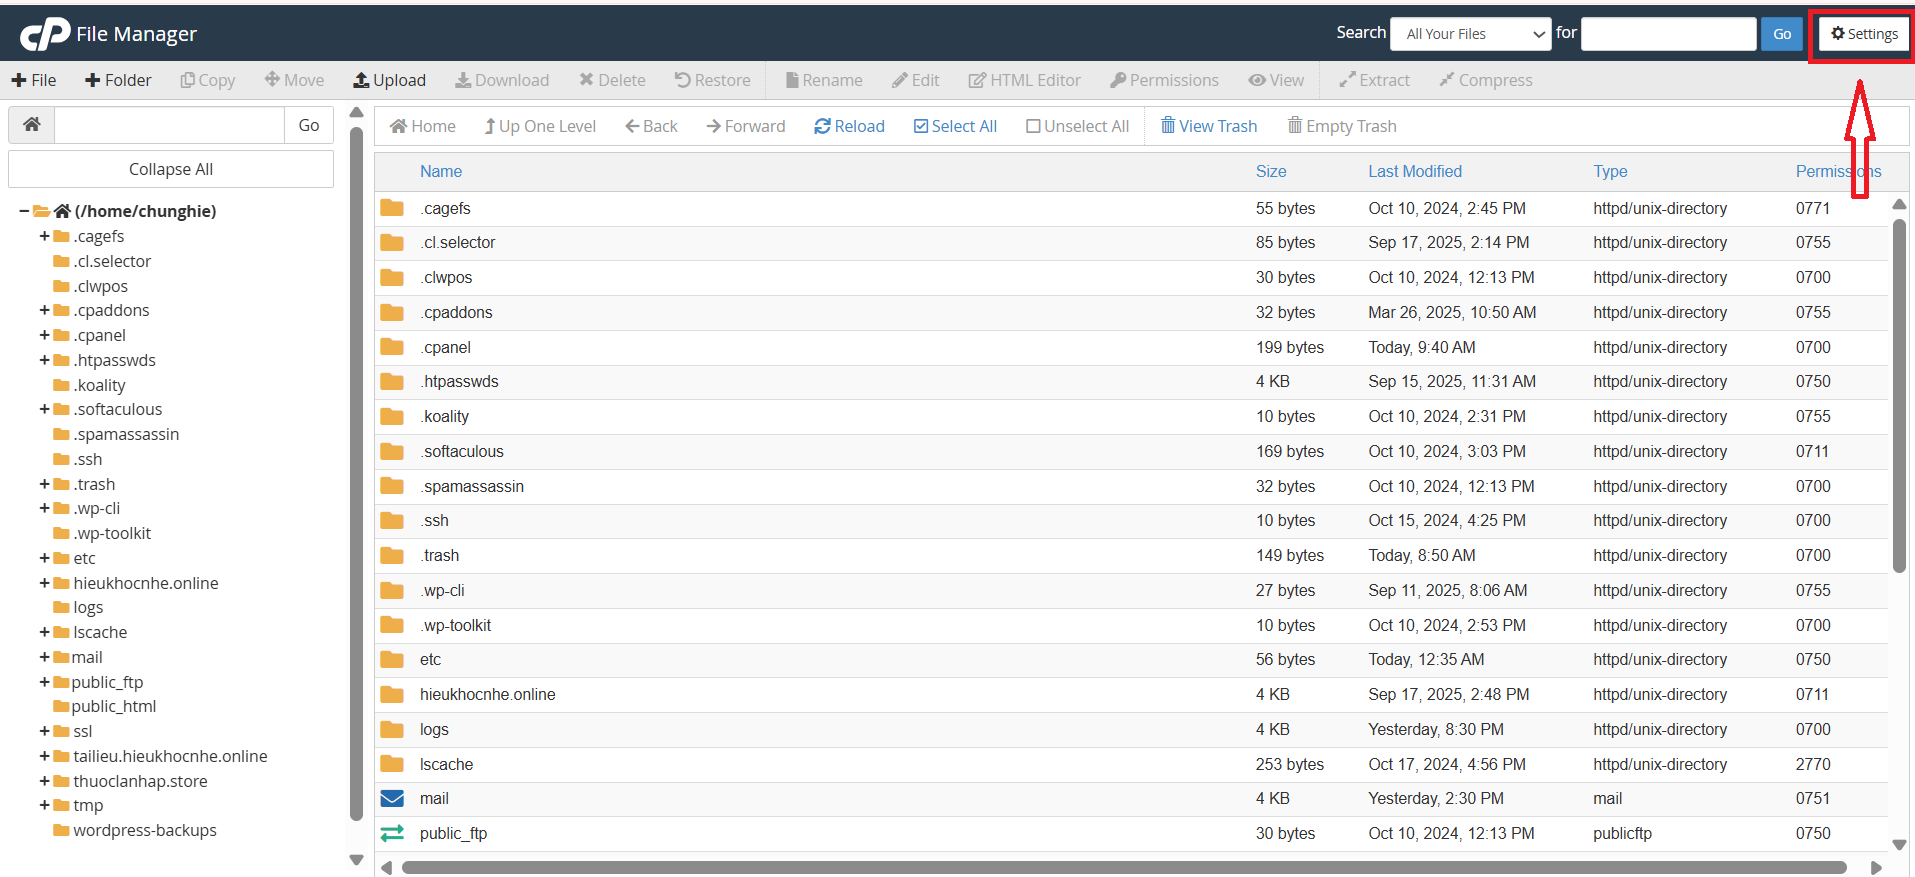Screen dimensions: 1915x877
Task: Click the Upload toolbar icon
Action: [x=361, y=80]
